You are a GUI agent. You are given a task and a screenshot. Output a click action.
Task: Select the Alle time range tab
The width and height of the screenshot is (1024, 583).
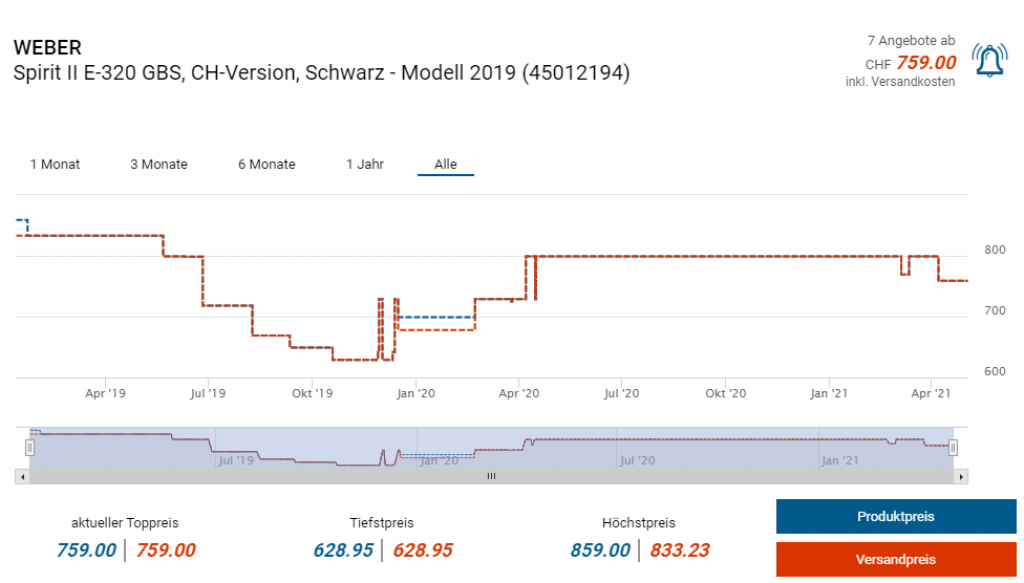pos(446,164)
